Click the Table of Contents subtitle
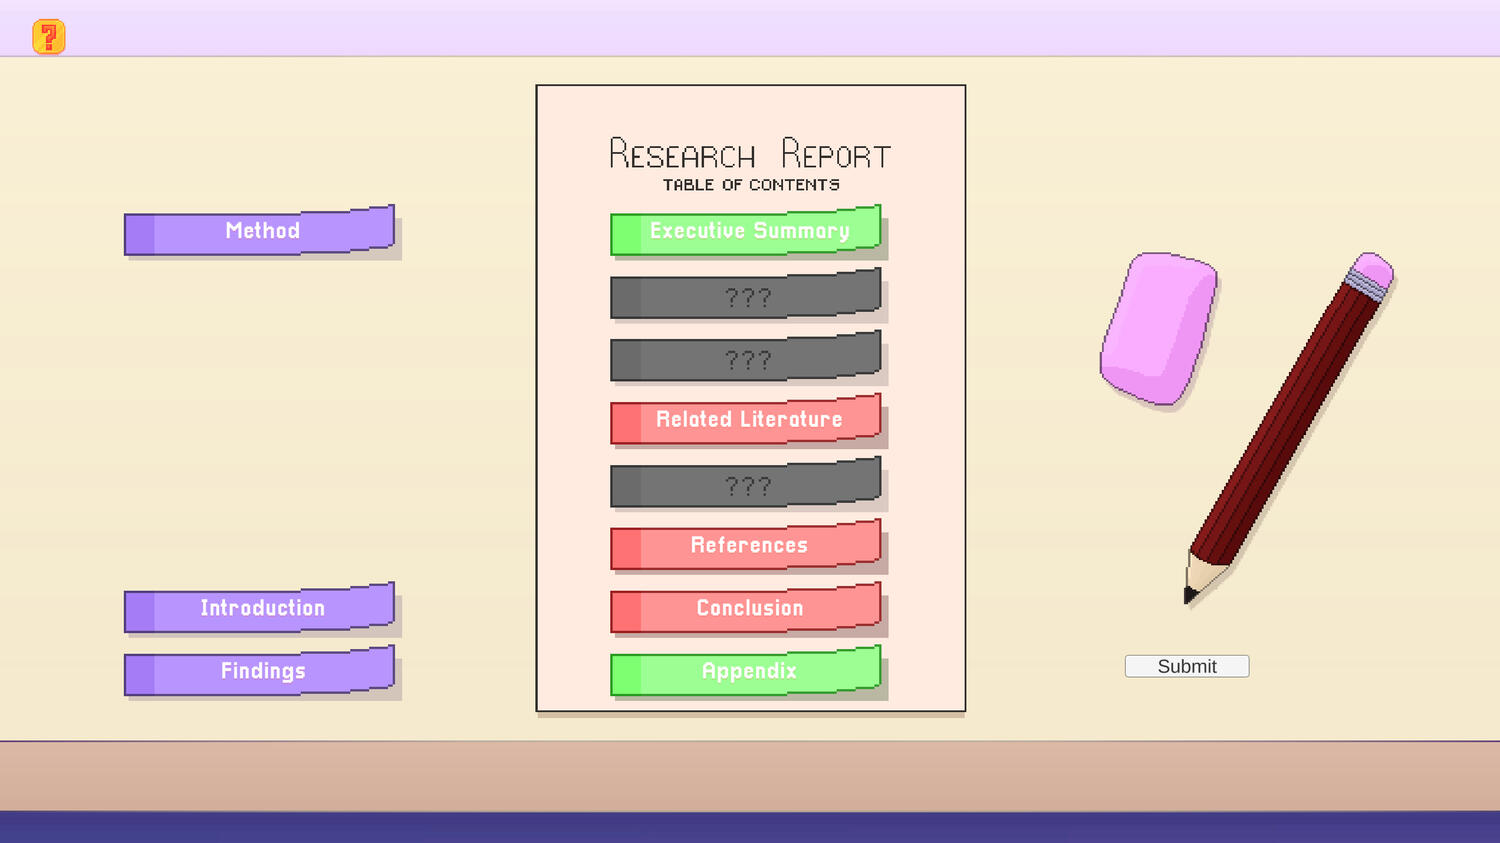1500x843 pixels. [751, 185]
